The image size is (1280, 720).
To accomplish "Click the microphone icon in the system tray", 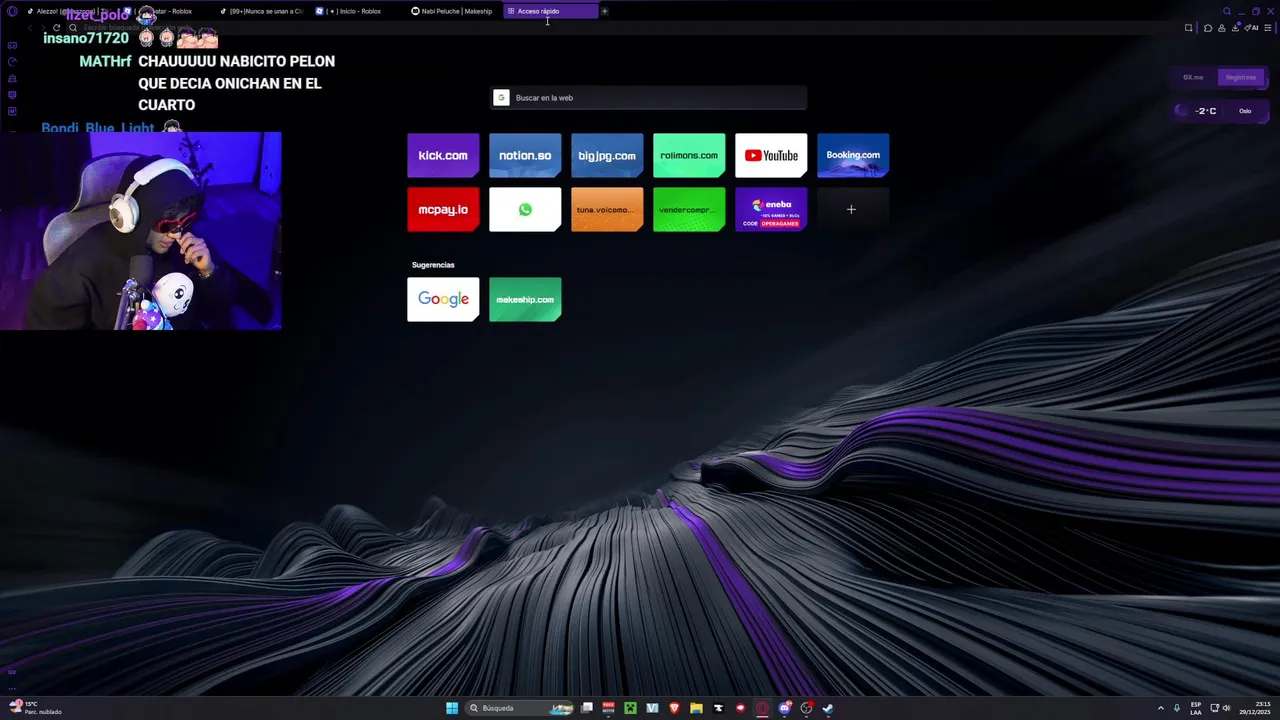I will point(1177,708).
